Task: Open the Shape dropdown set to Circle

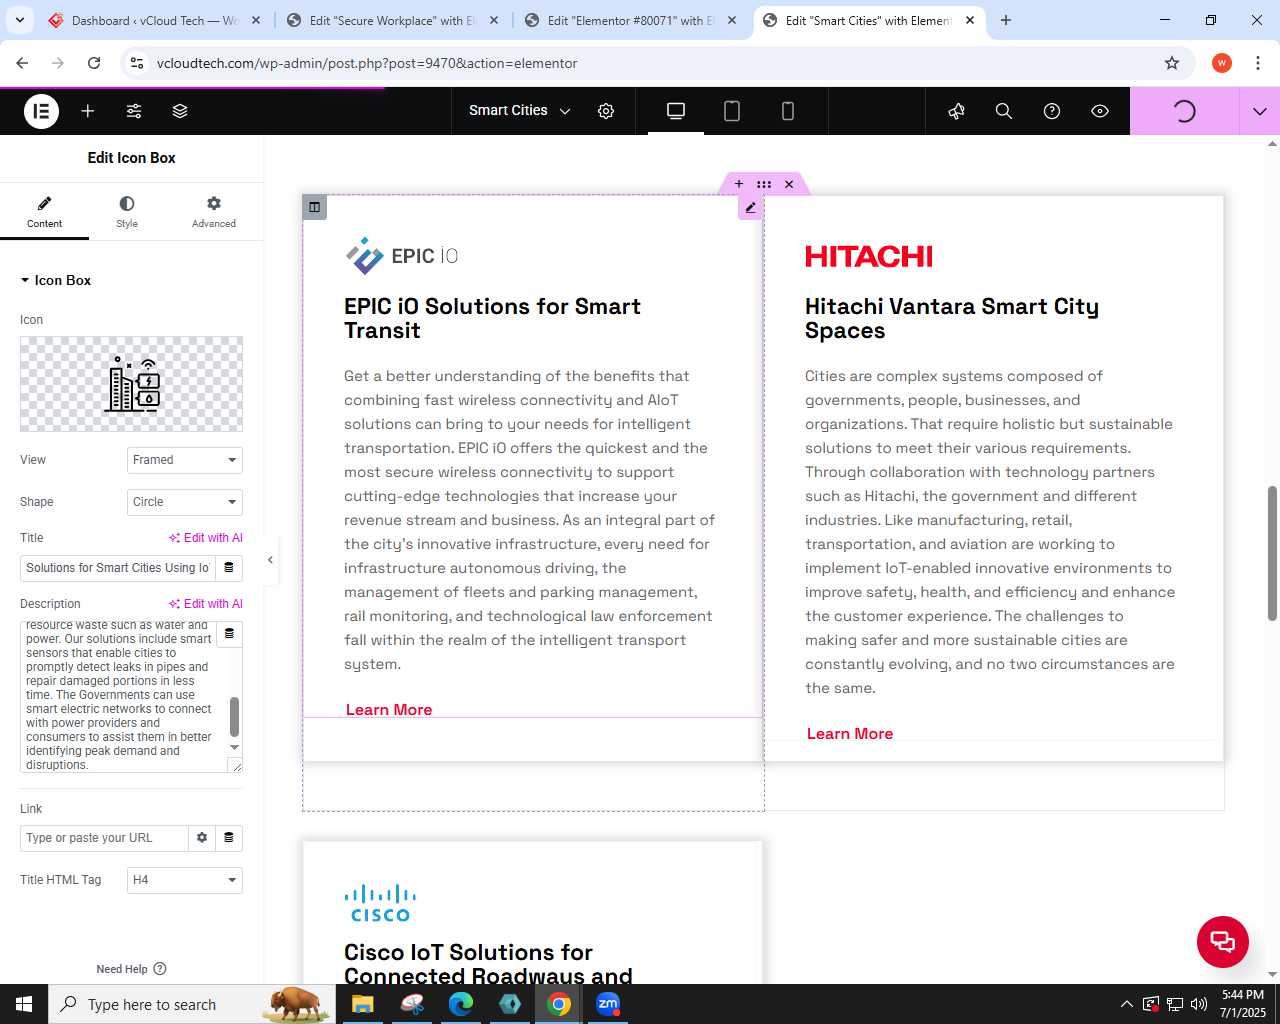Action: (x=185, y=502)
